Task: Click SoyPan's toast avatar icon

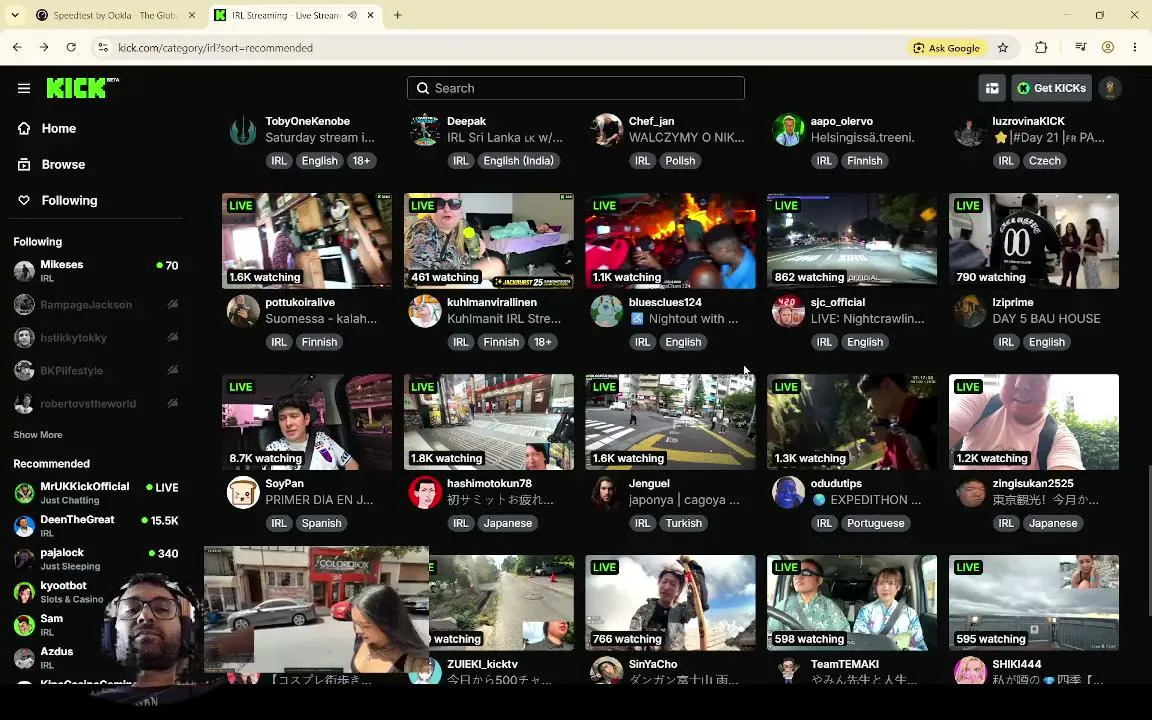Action: 243,492
